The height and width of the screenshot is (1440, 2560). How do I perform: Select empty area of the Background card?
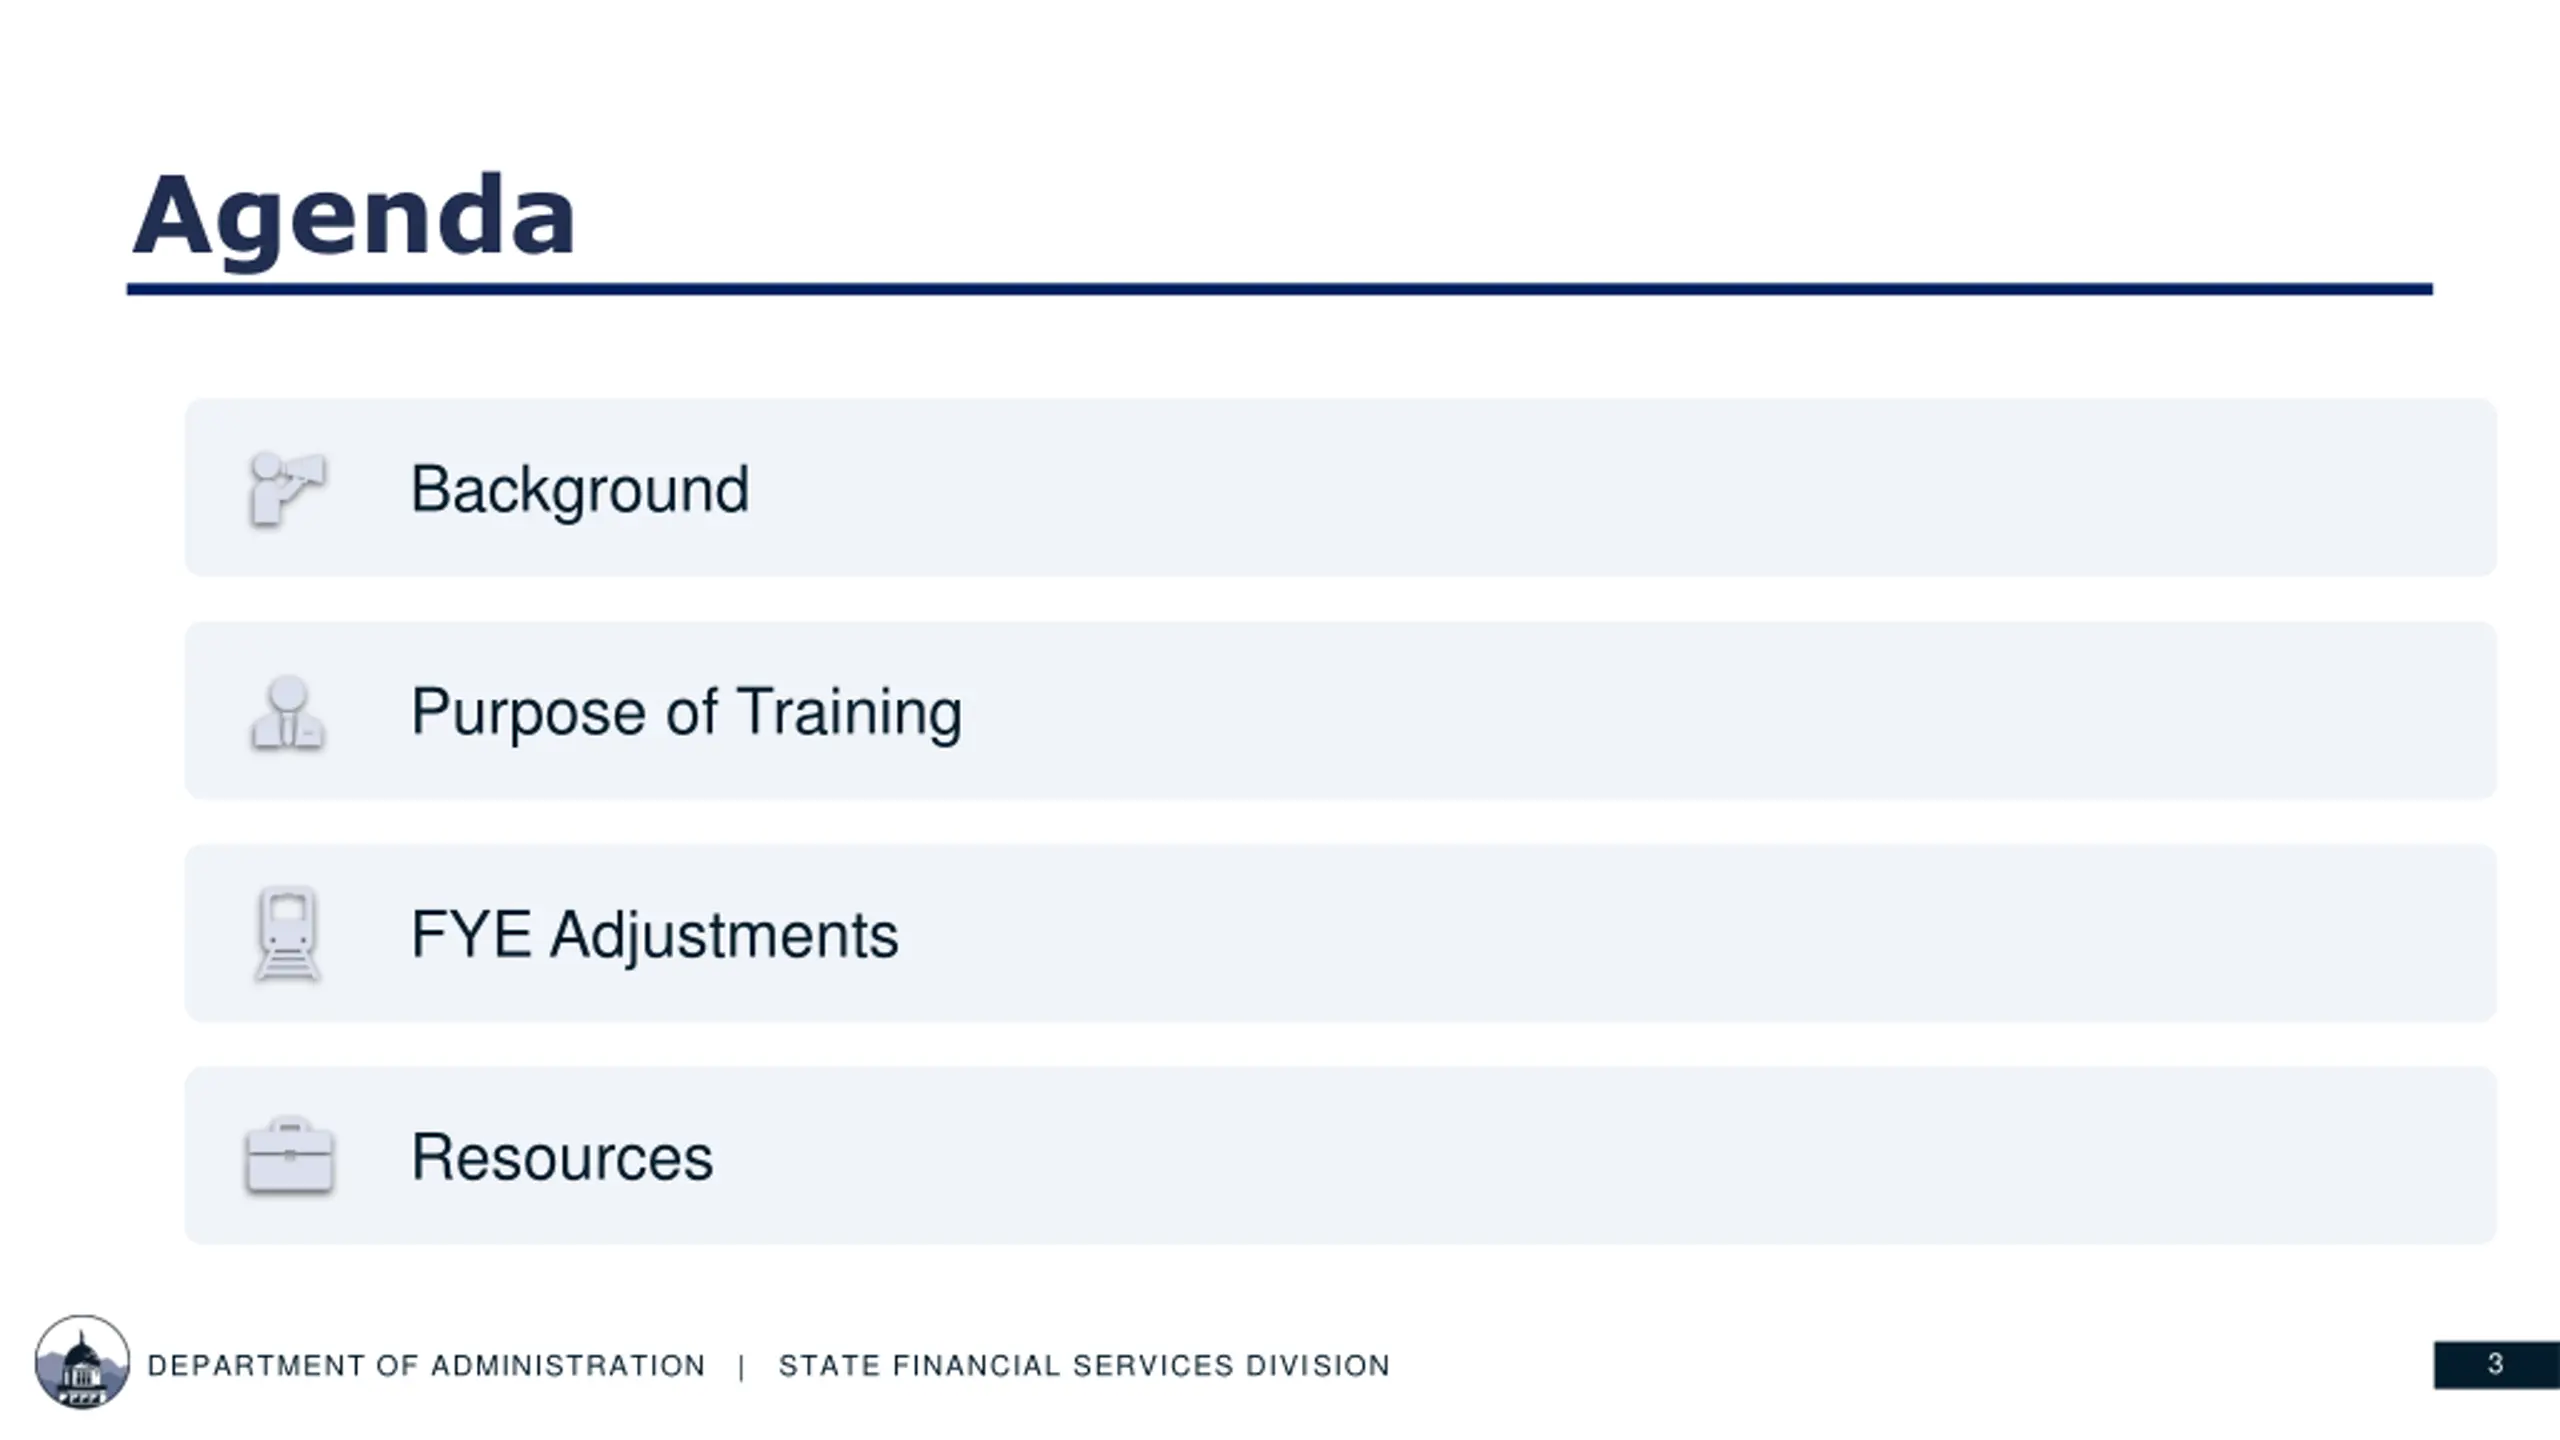point(1600,488)
